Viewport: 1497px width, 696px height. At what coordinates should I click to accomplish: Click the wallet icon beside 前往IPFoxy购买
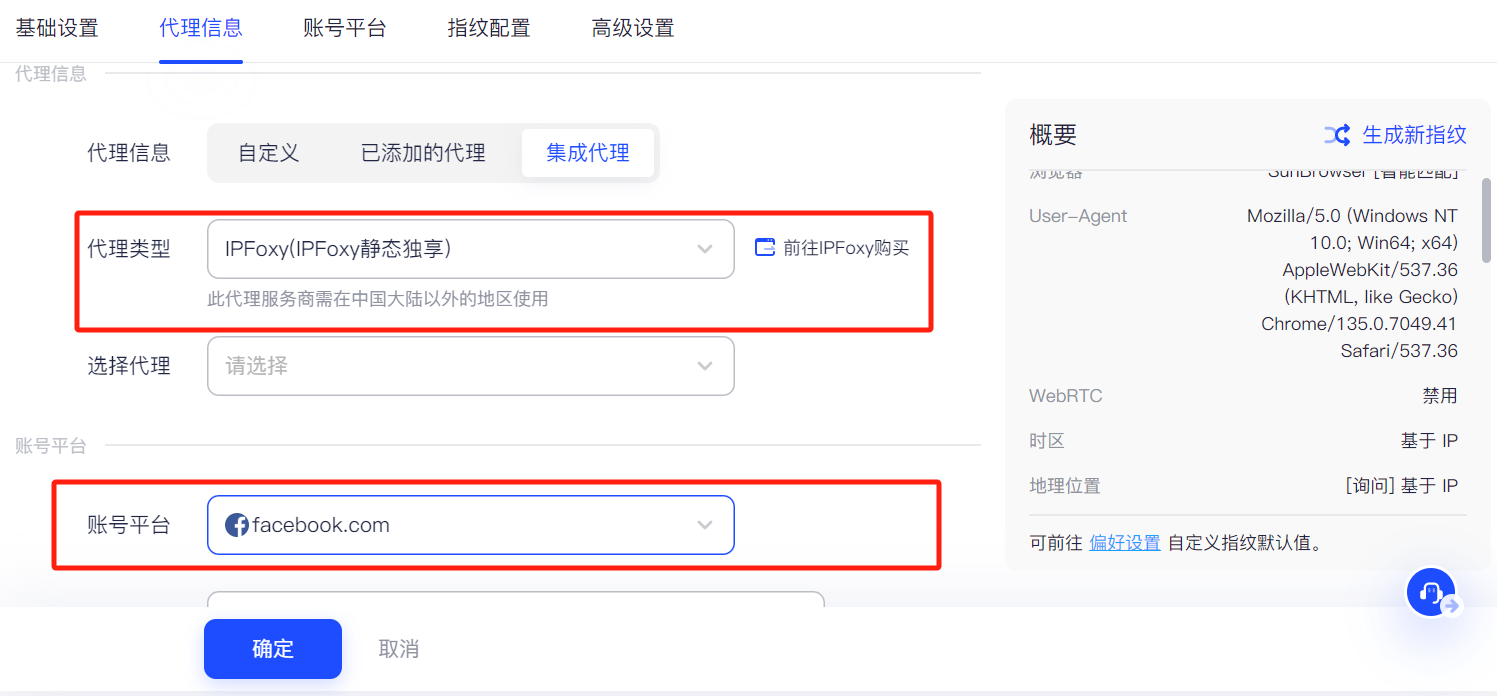(x=765, y=248)
